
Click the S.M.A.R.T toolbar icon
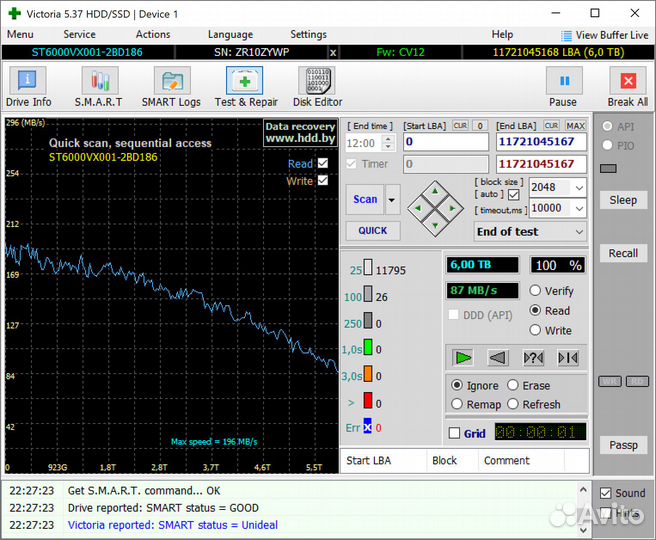(x=98, y=86)
